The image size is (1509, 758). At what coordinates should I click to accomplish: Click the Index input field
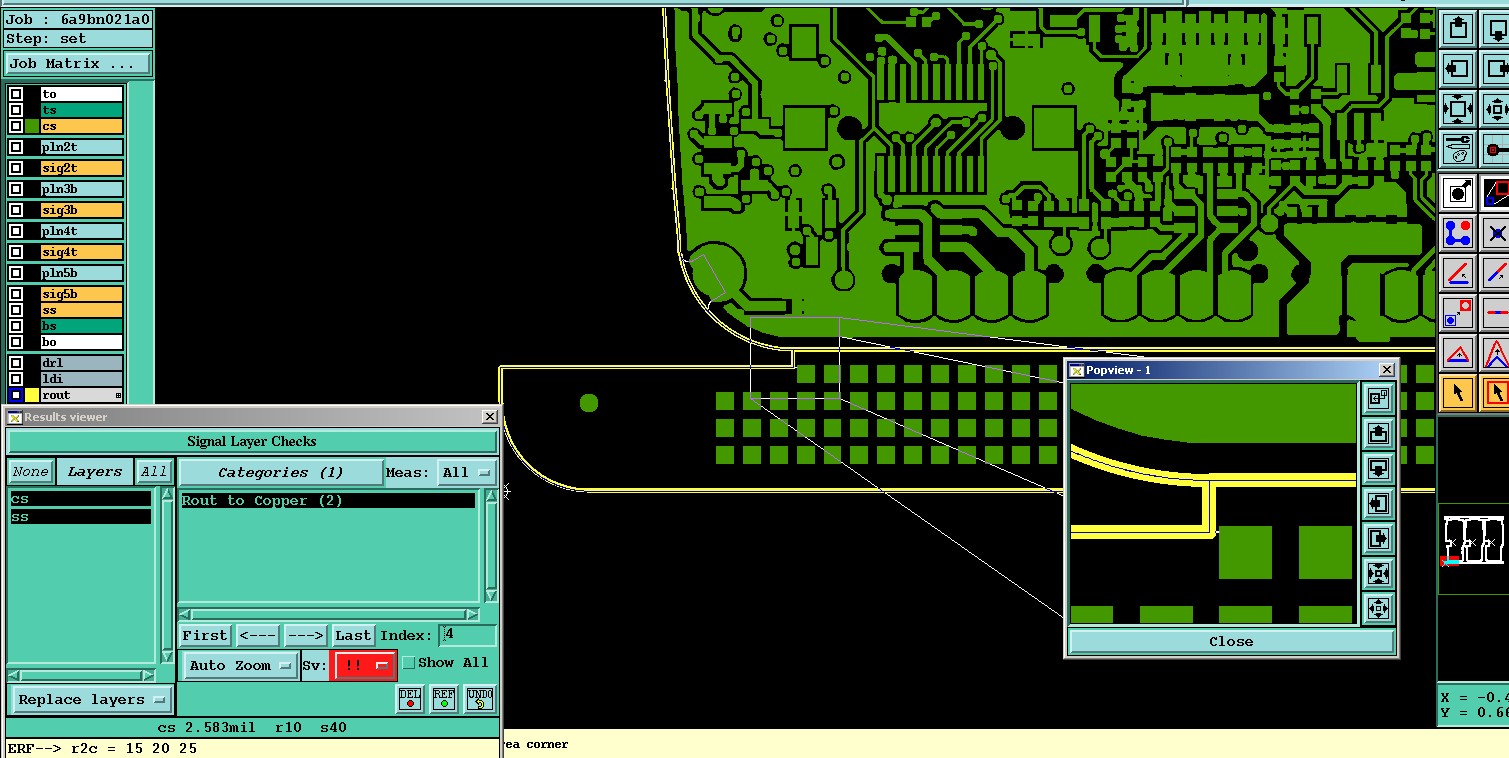[467, 635]
